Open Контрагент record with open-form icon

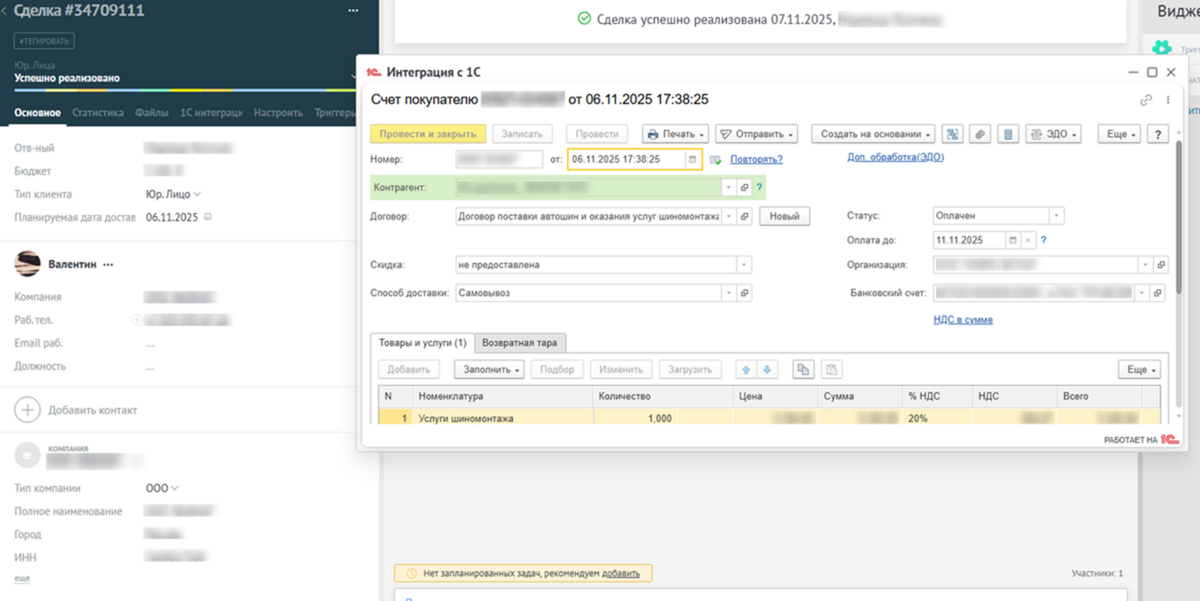click(x=744, y=187)
